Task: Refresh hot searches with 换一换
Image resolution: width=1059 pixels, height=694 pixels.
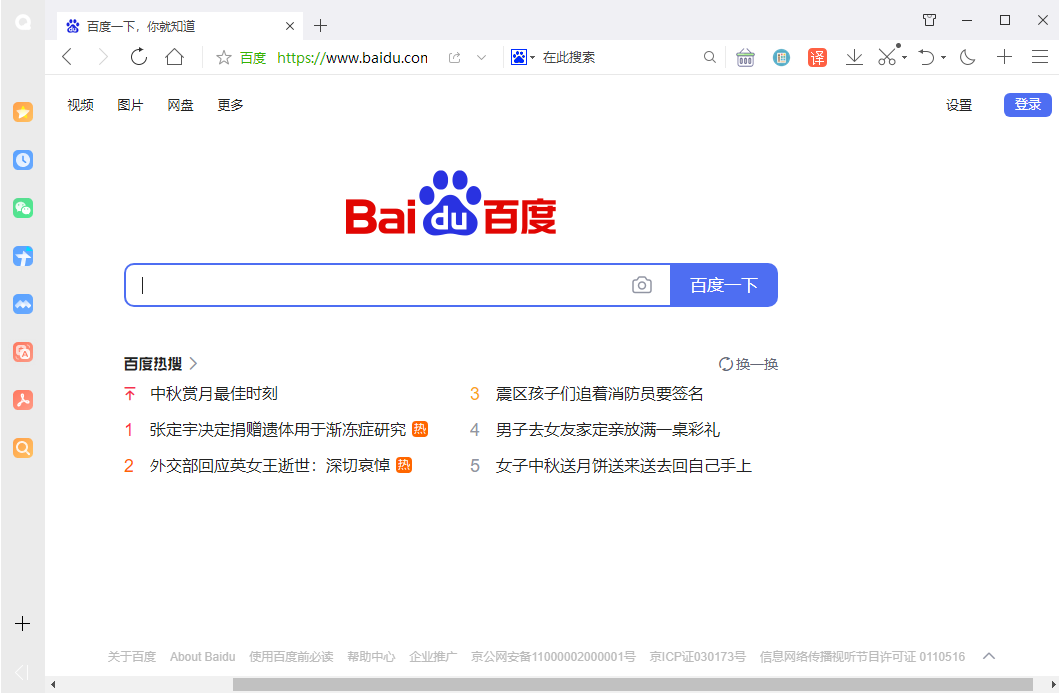Action: click(x=748, y=364)
